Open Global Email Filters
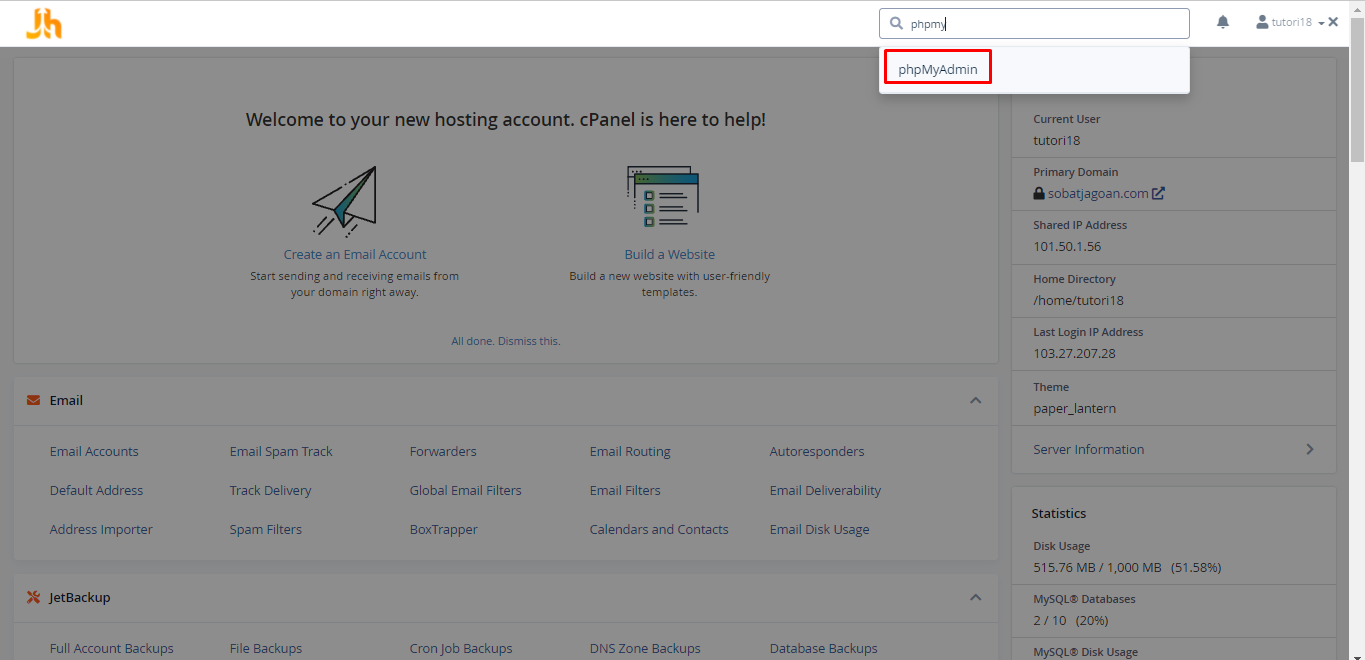 [x=466, y=490]
